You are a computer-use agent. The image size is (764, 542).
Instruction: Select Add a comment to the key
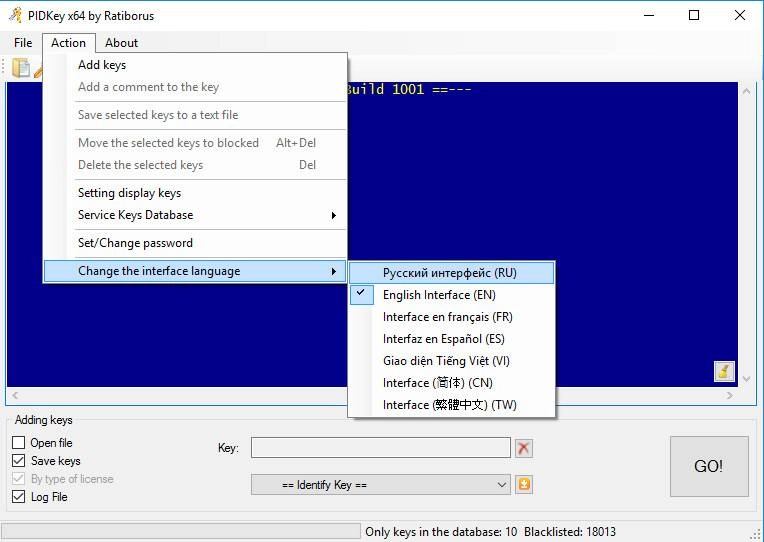pyautogui.click(x=195, y=87)
